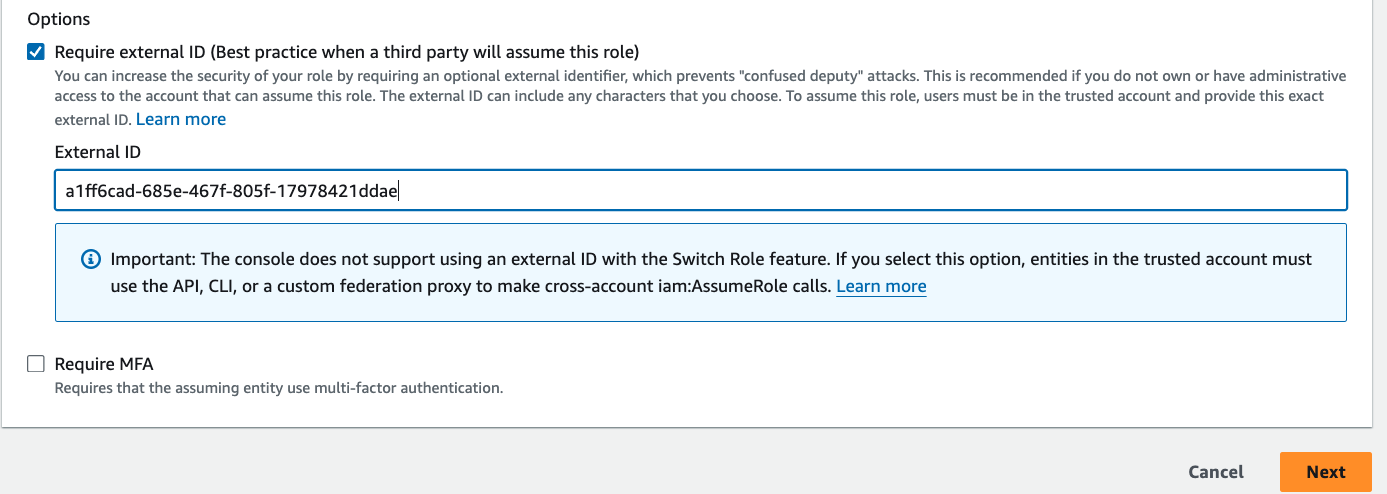This screenshot has height=494, width=1387.
Task: Click the 'External ID' field label
Action: pyautogui.click(x=98, y=152)
